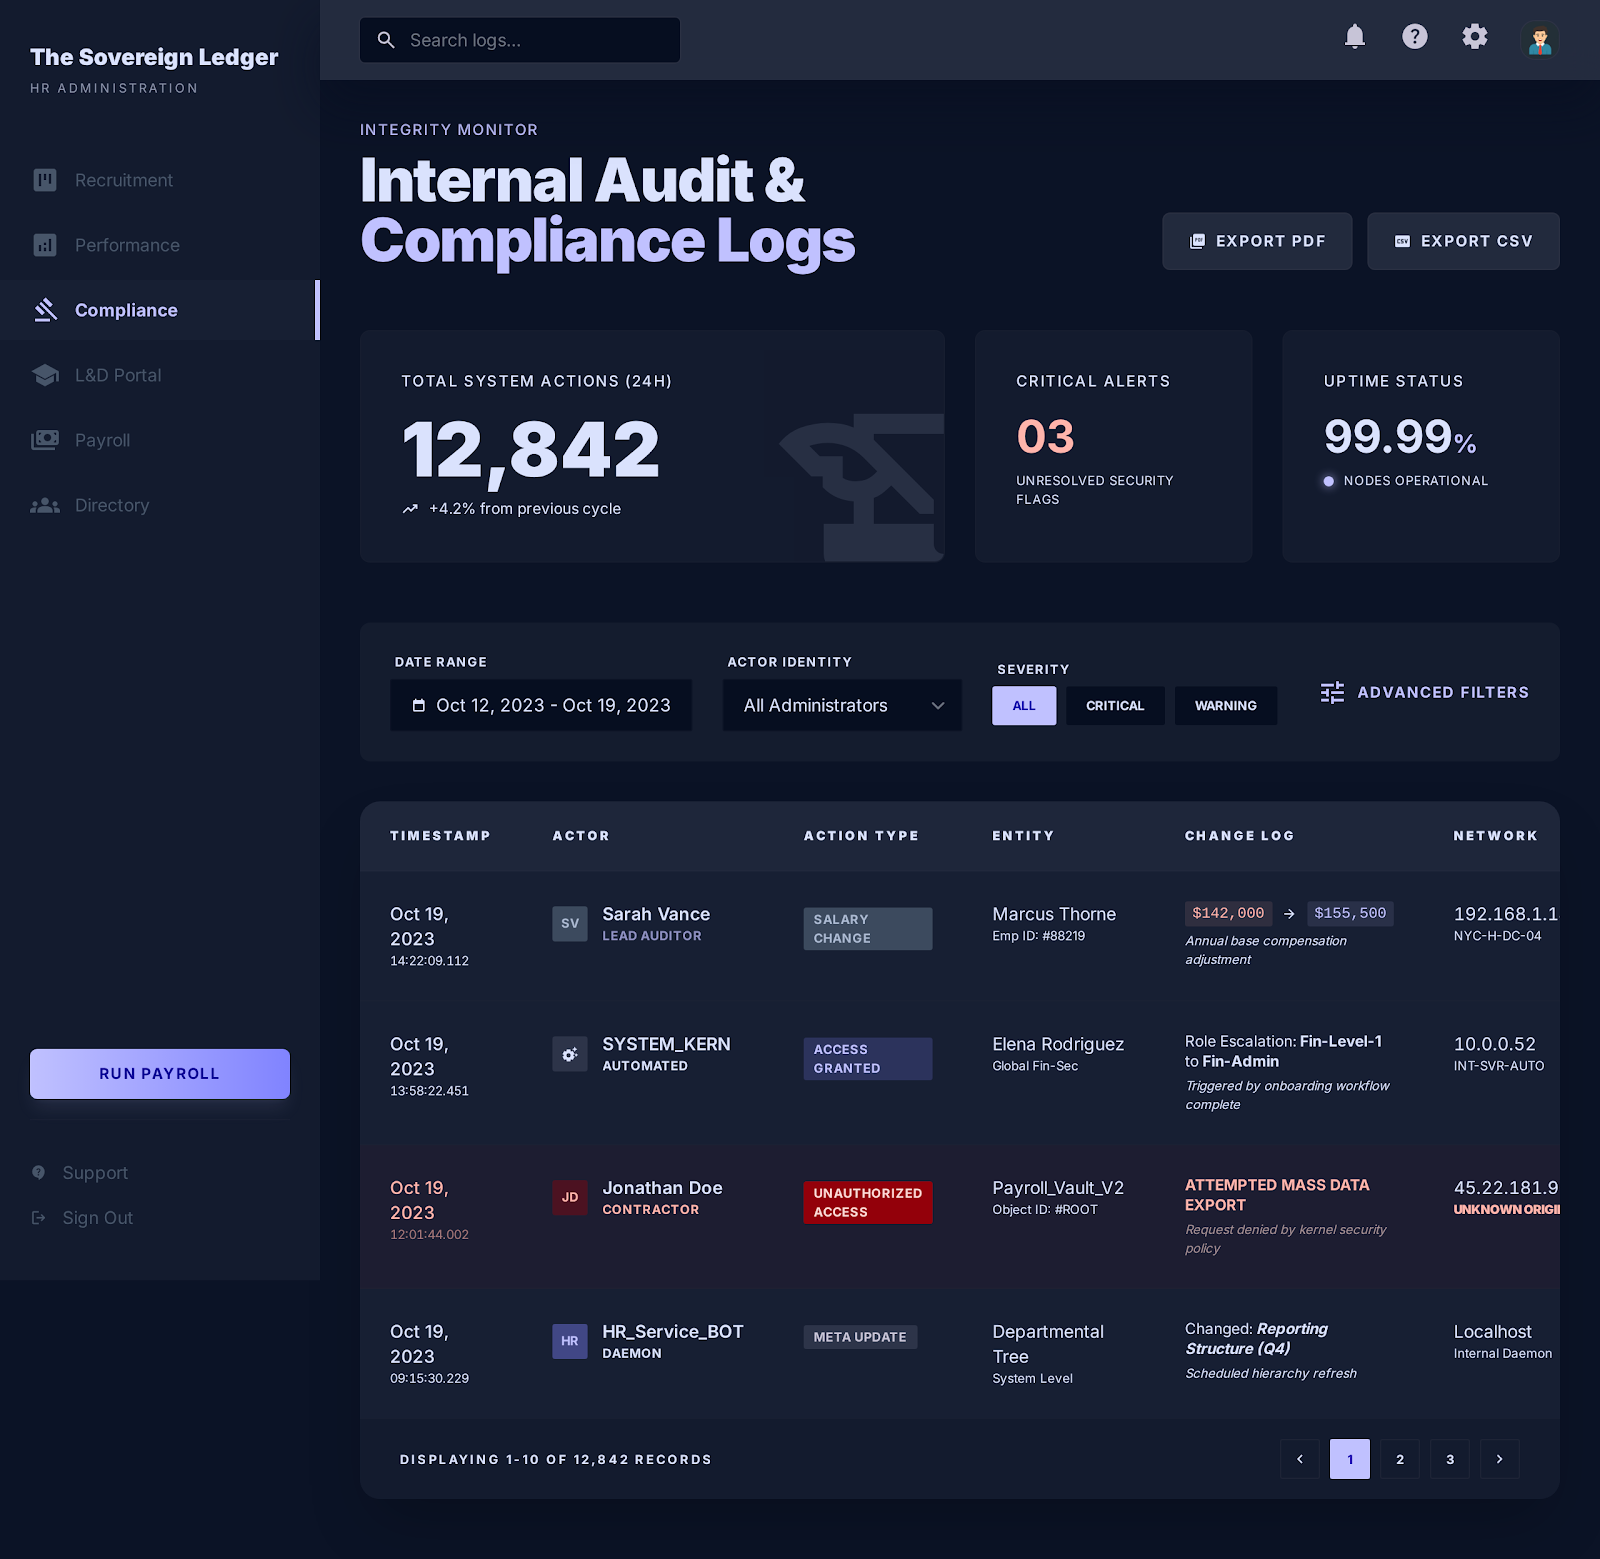Open the Support link
This screenshot has width=1600, height=1559.
point(81,1172)
